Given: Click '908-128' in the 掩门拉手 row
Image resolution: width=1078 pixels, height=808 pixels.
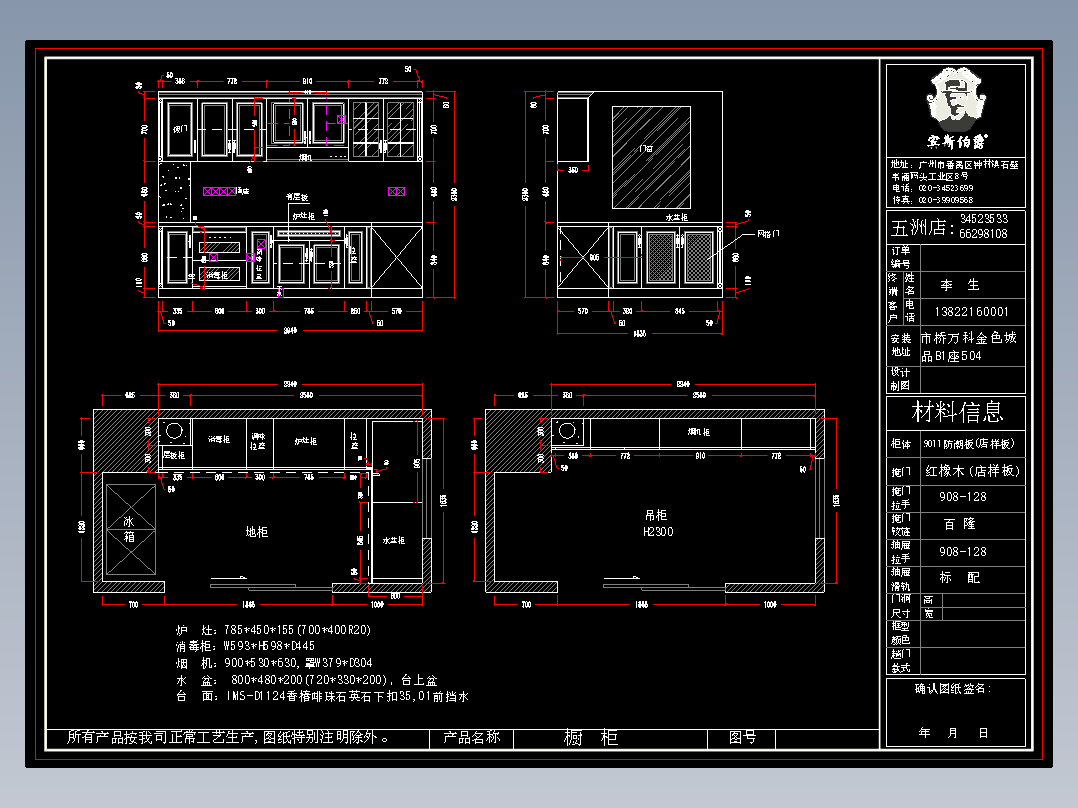Looking at the screenshot, I should [962, 496].
